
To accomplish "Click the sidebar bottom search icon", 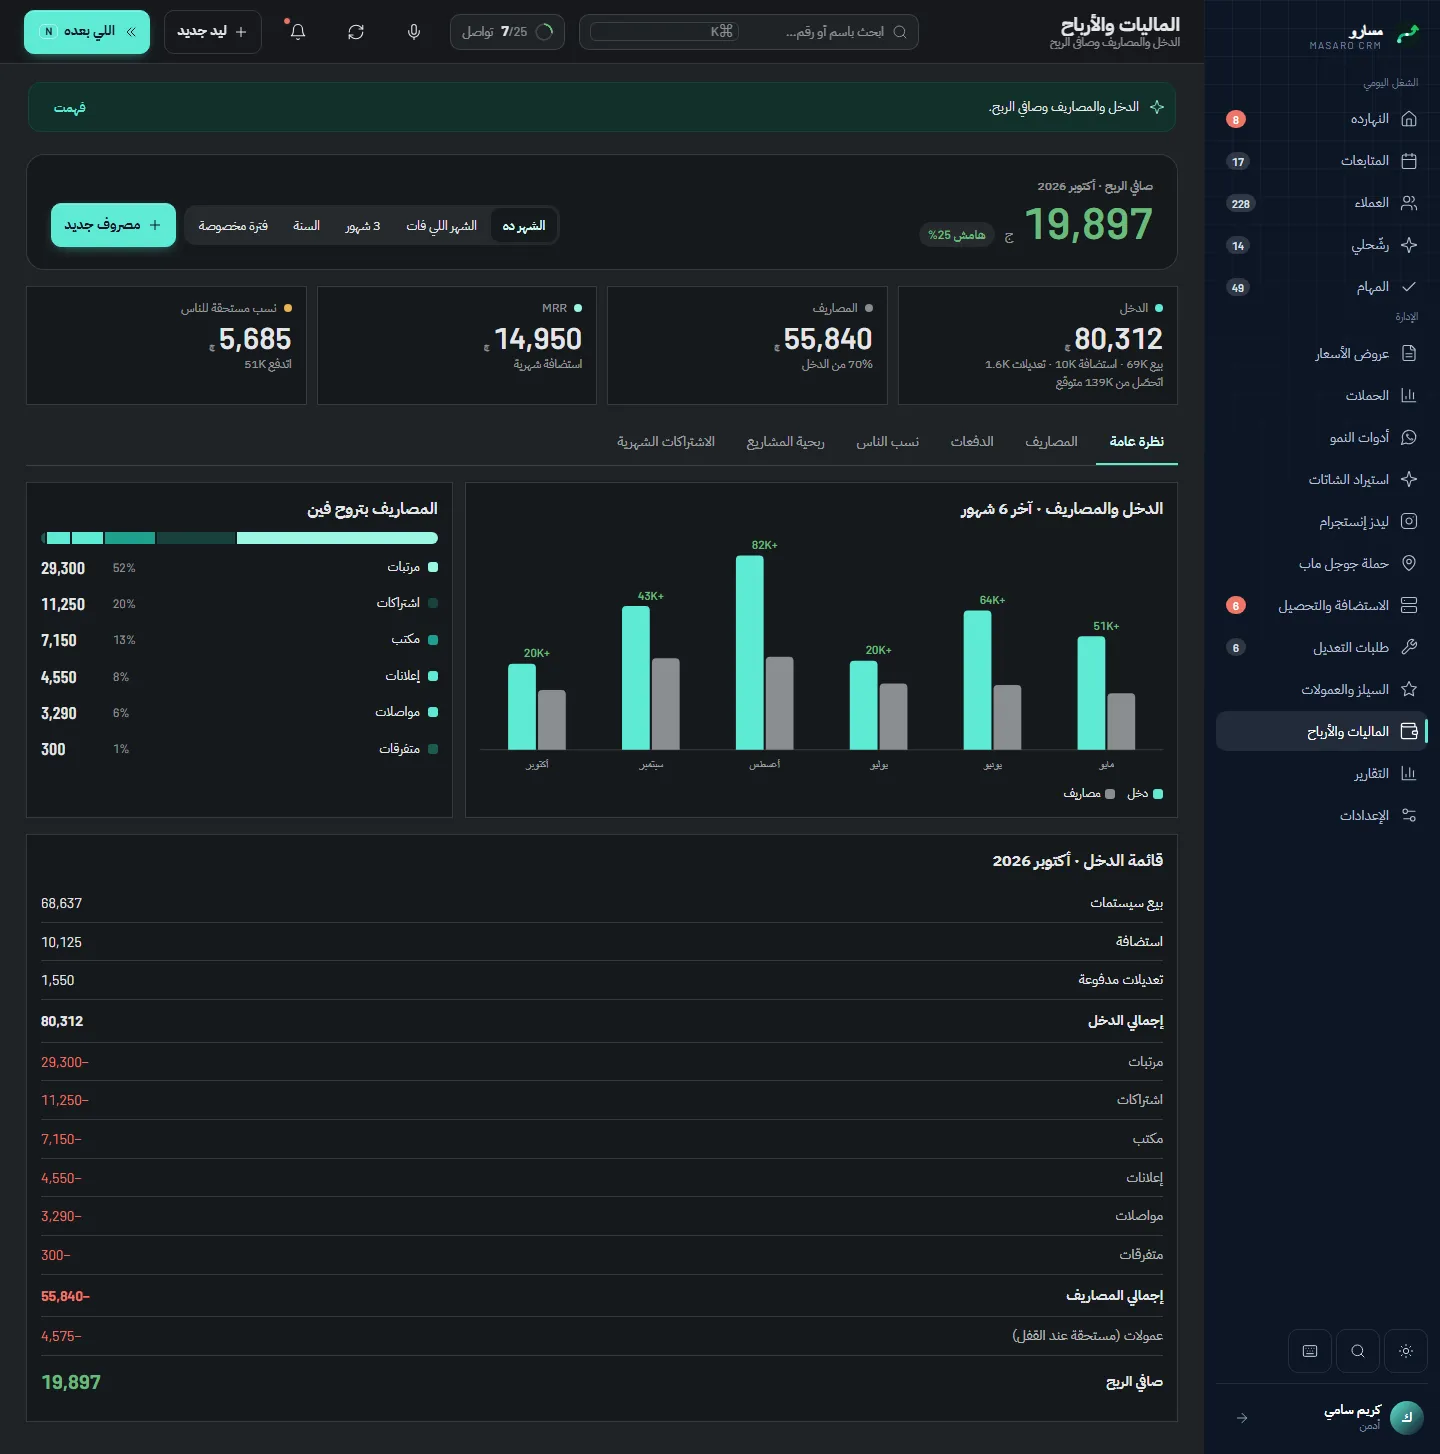I will tap(1358, 1351).
